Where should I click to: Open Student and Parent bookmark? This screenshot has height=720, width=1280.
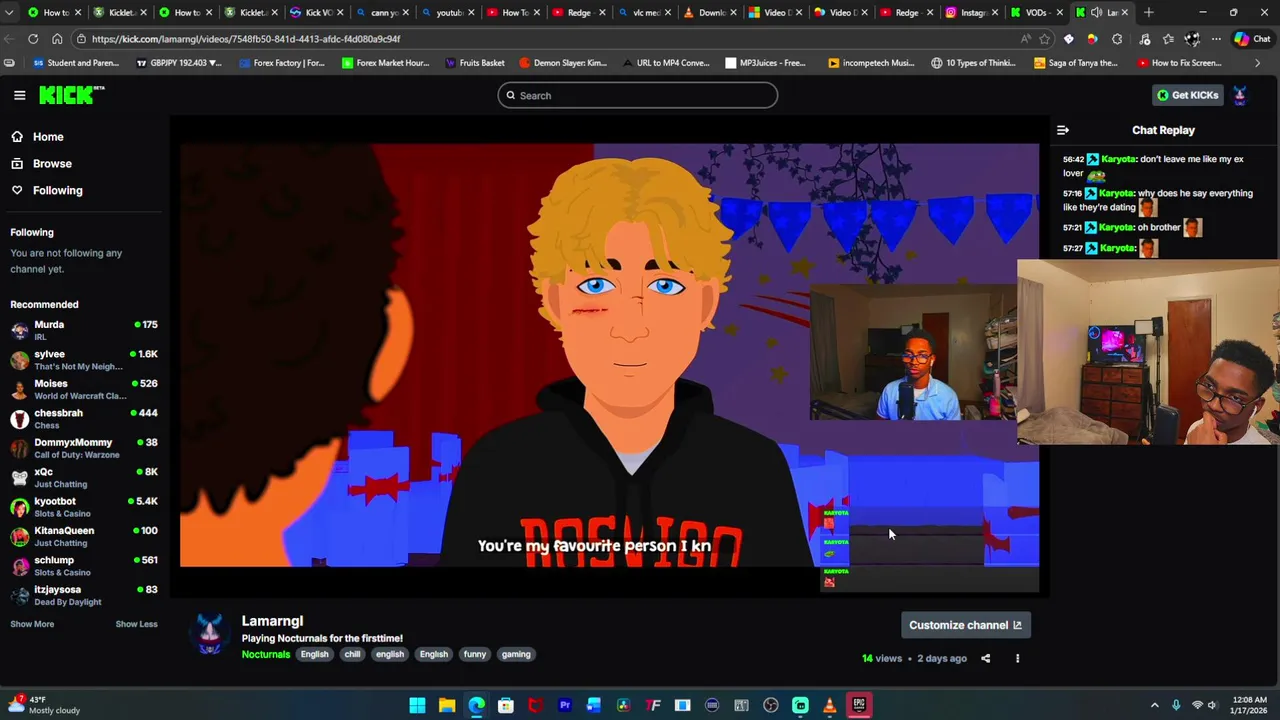pos(76,63)
